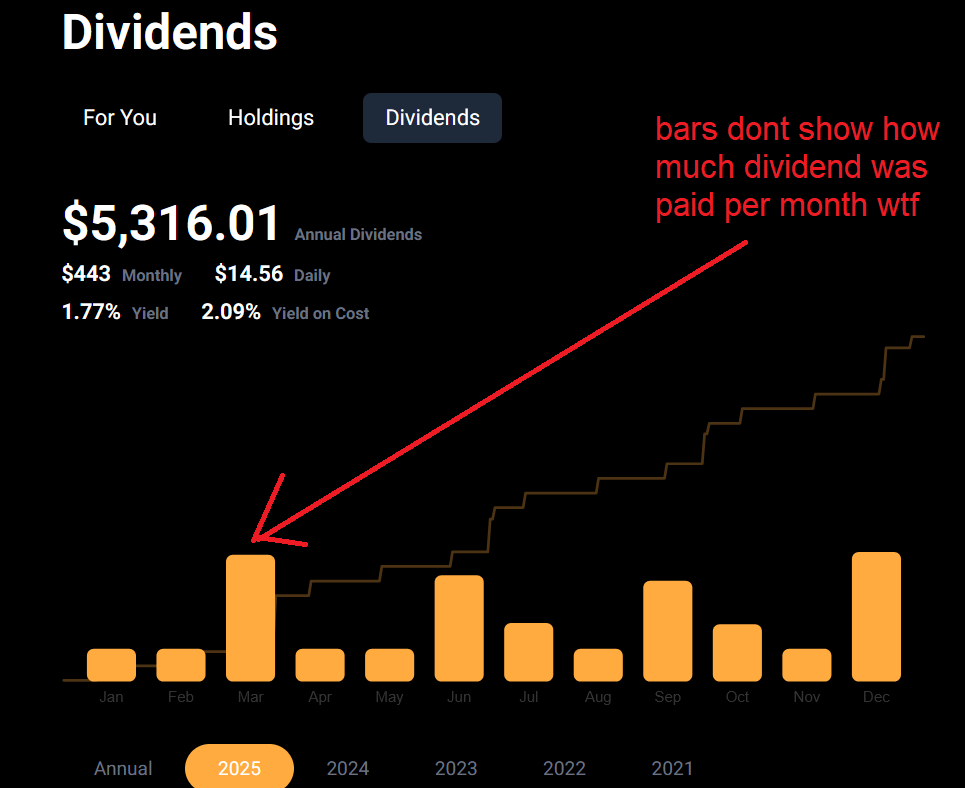Select the June dividend bar

[x=459, y=628]
